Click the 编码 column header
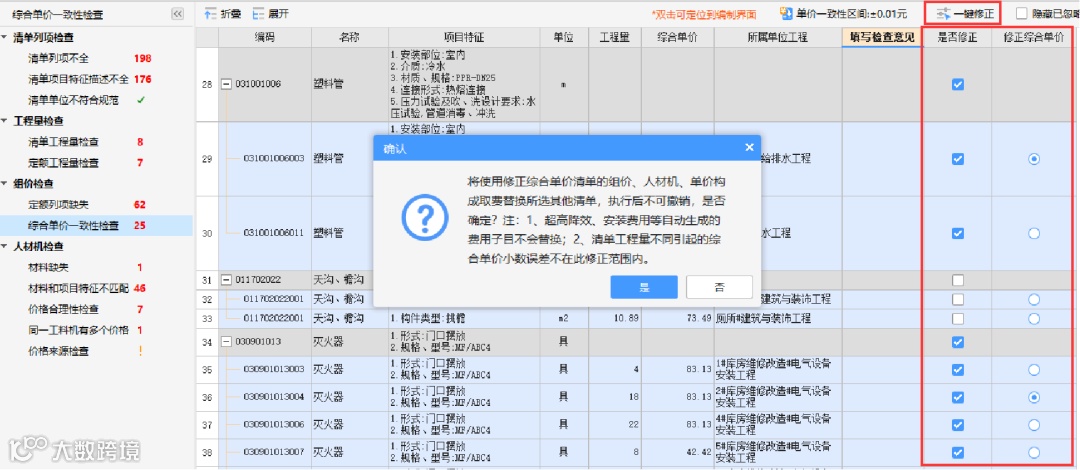The height and width of the screenshot is (470, 1080). 265,38
